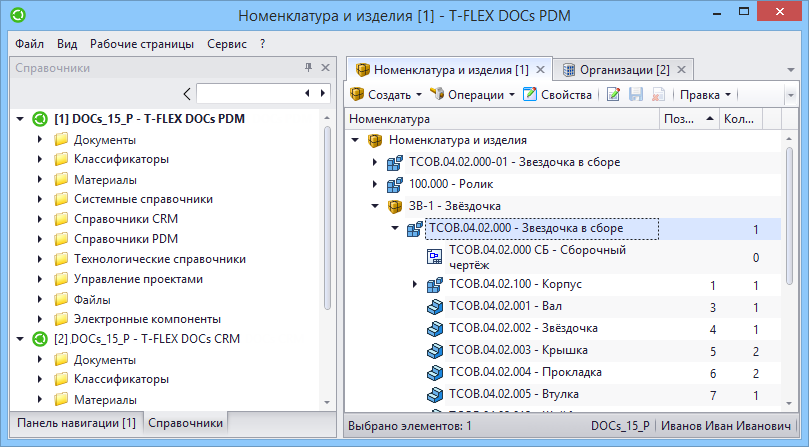
Task: Click the save diskette toolbar icon
Action: click(x=636, y=94)
